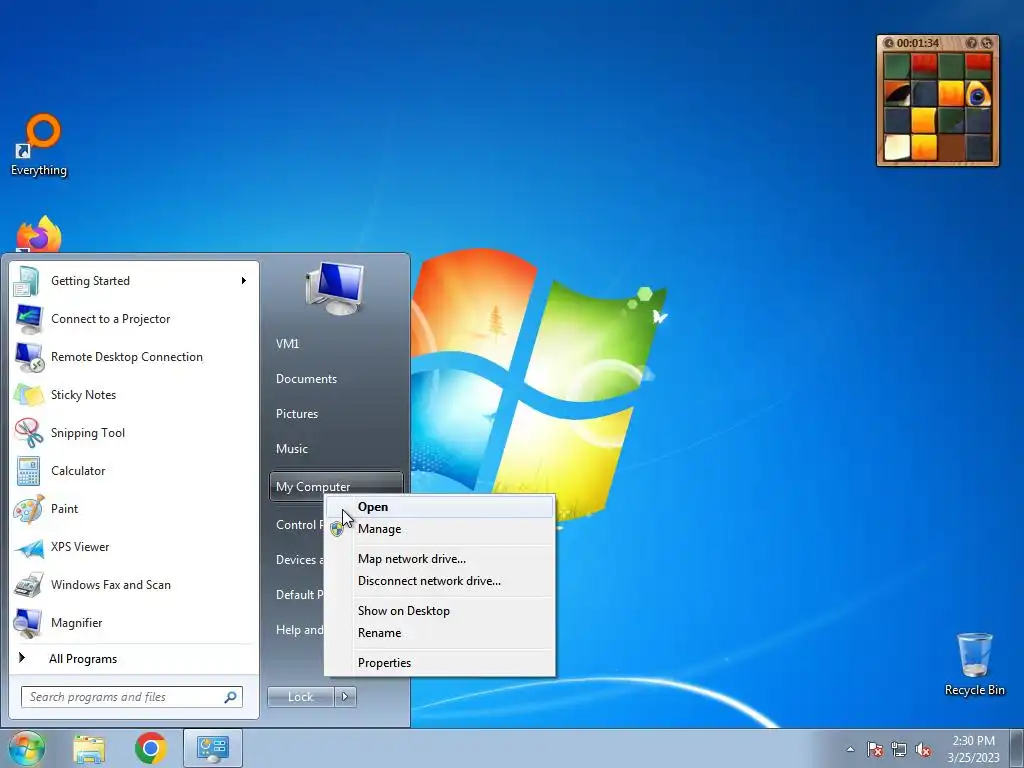Click the taskbar clock showing 2:30 PM
Viewport: 1024px width, 768px height.
click(974, 749)
